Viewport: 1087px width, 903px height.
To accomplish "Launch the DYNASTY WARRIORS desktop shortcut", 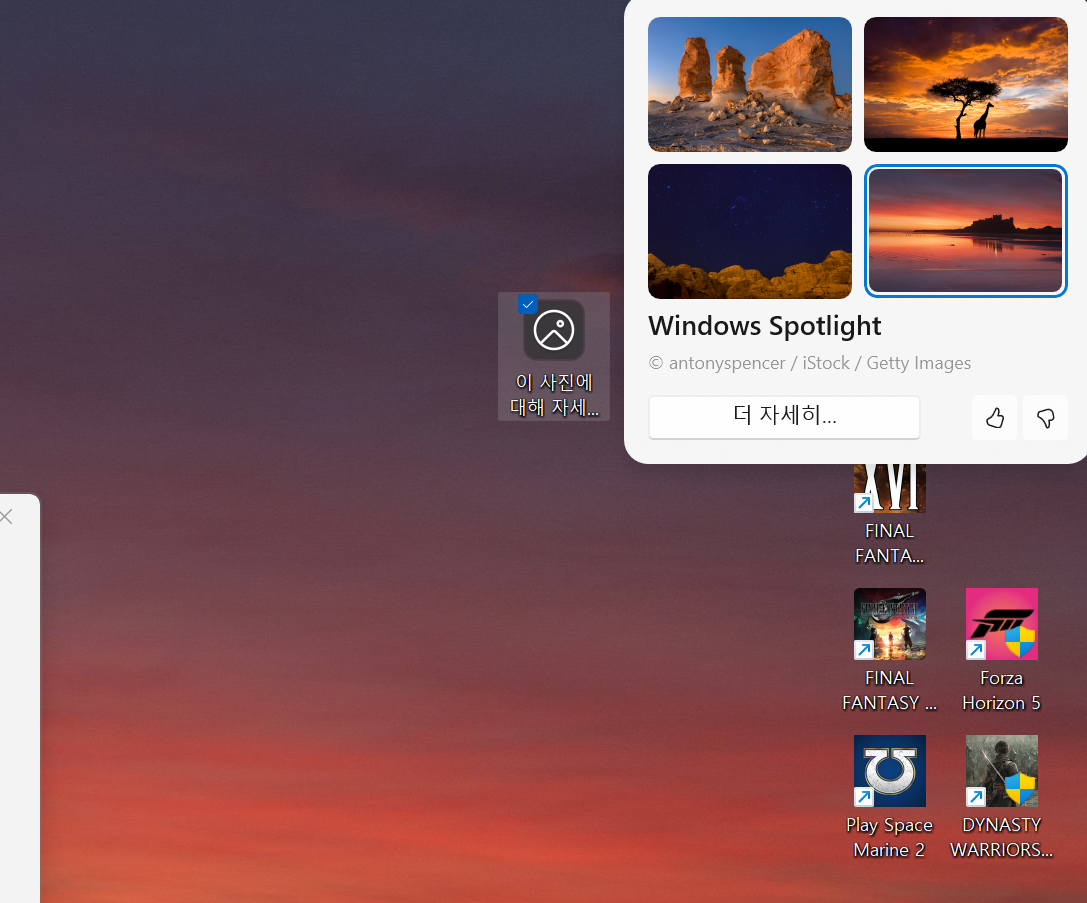I will (1001, 770).
